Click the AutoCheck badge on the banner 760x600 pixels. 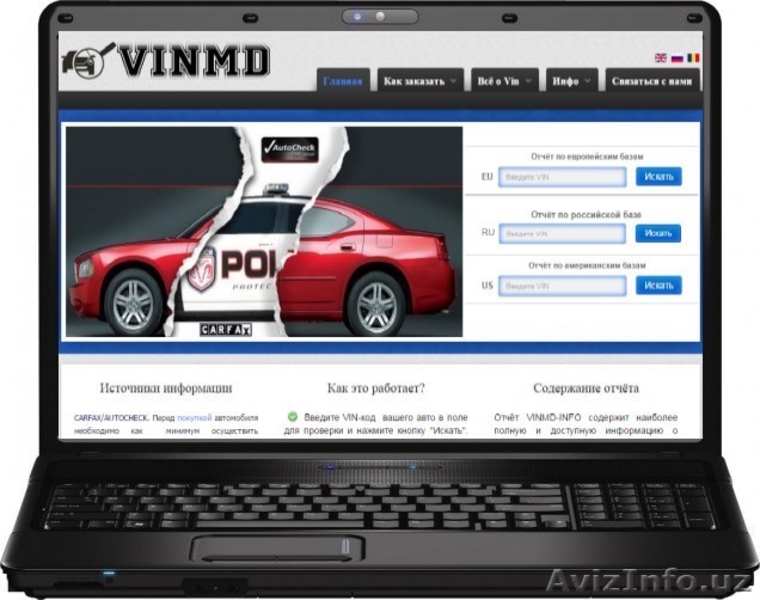[x=289, y=148]
